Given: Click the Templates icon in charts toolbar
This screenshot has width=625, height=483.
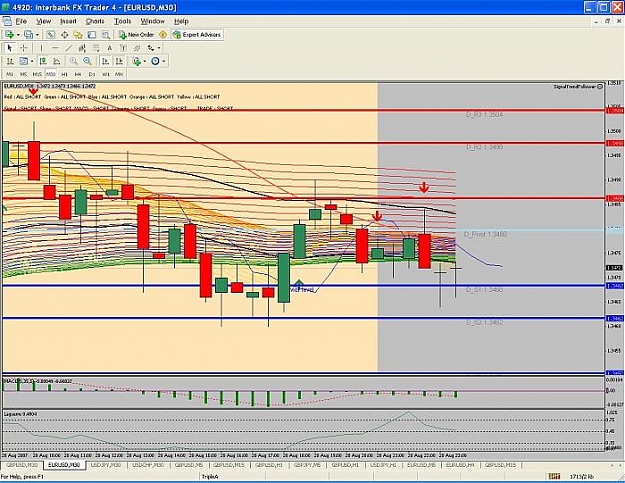Looking at the screenshot, I should pos(24,61).
